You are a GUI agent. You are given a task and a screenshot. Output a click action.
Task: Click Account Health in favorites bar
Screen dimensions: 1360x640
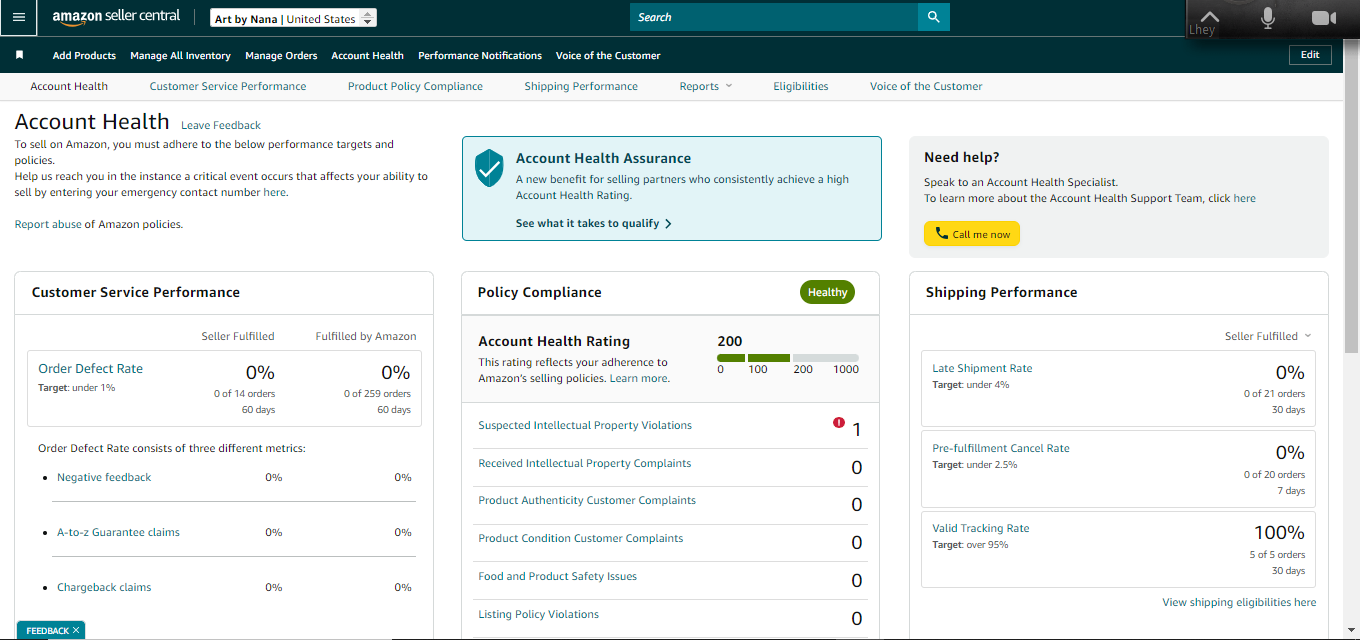(367, 55)
